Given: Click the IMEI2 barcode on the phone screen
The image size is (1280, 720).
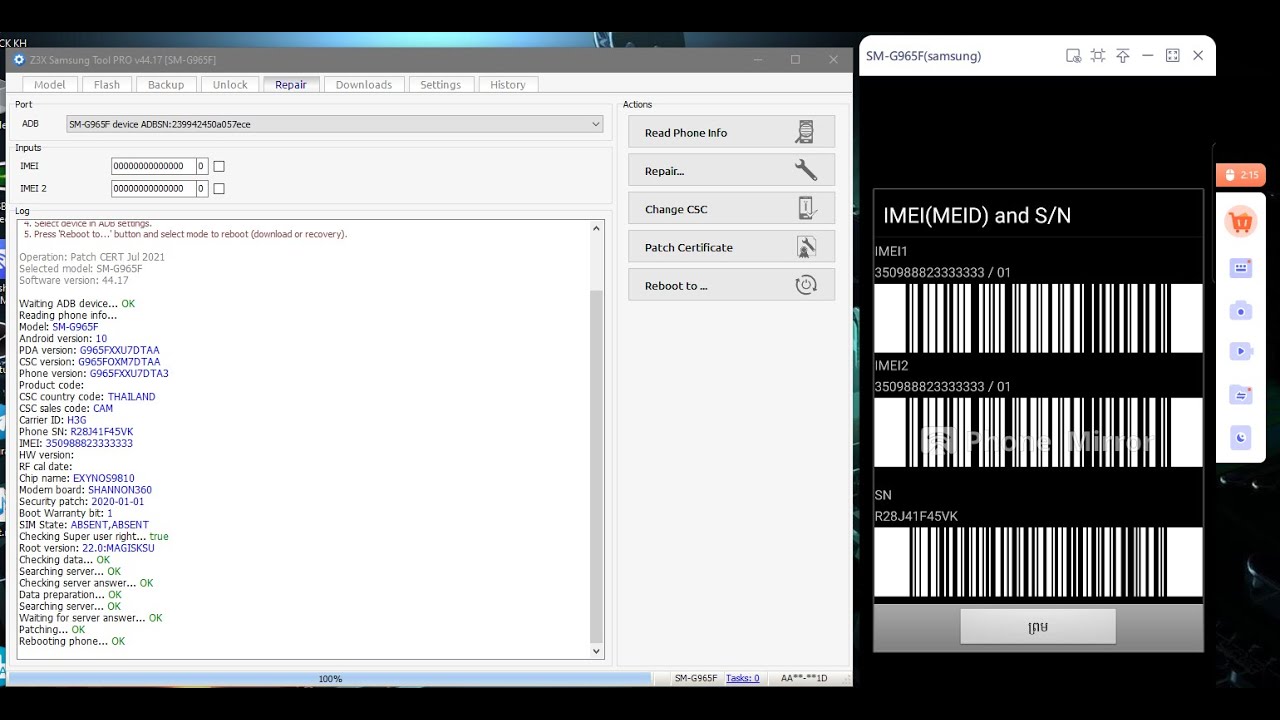Looking at the screenshot, I should tap(1038, 432).
